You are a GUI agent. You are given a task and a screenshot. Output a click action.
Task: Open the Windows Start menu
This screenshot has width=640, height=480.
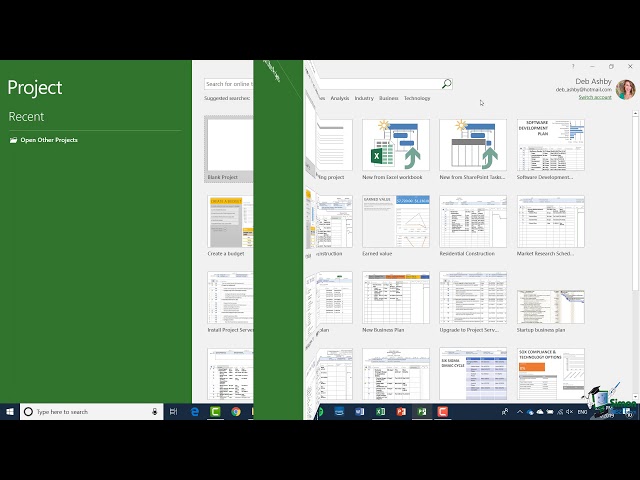[x=10, y=411]
